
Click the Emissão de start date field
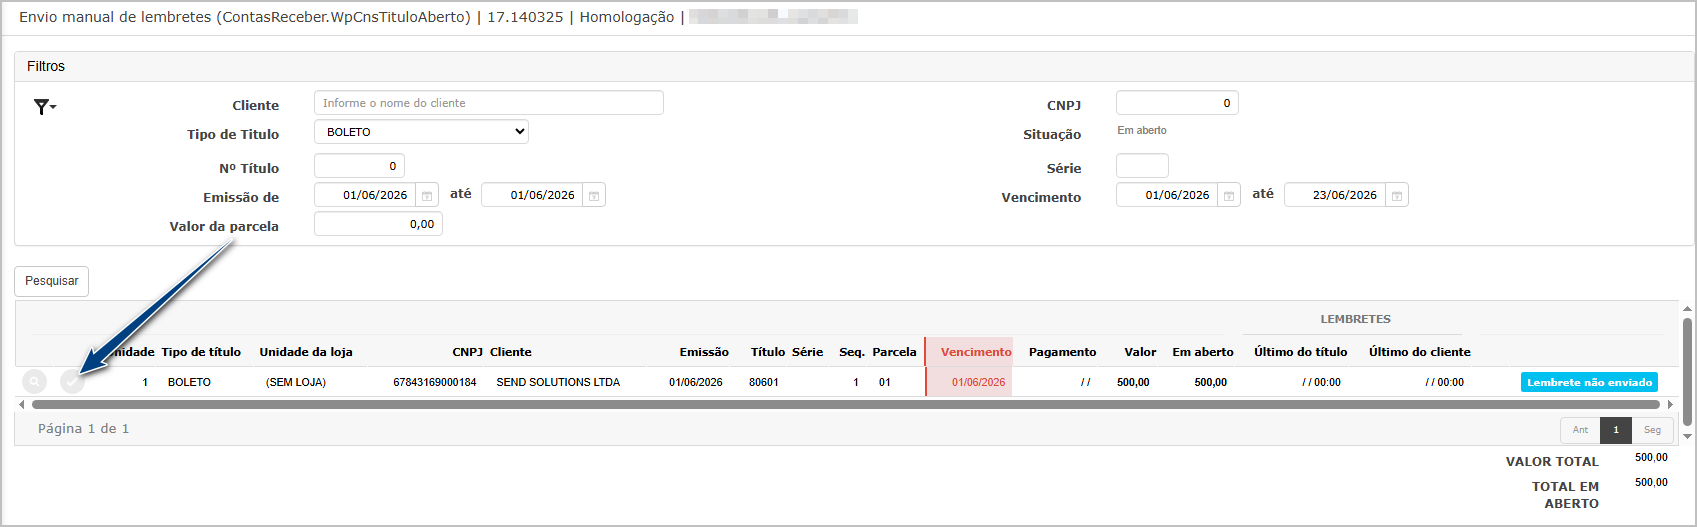click(x=365, y=195)
